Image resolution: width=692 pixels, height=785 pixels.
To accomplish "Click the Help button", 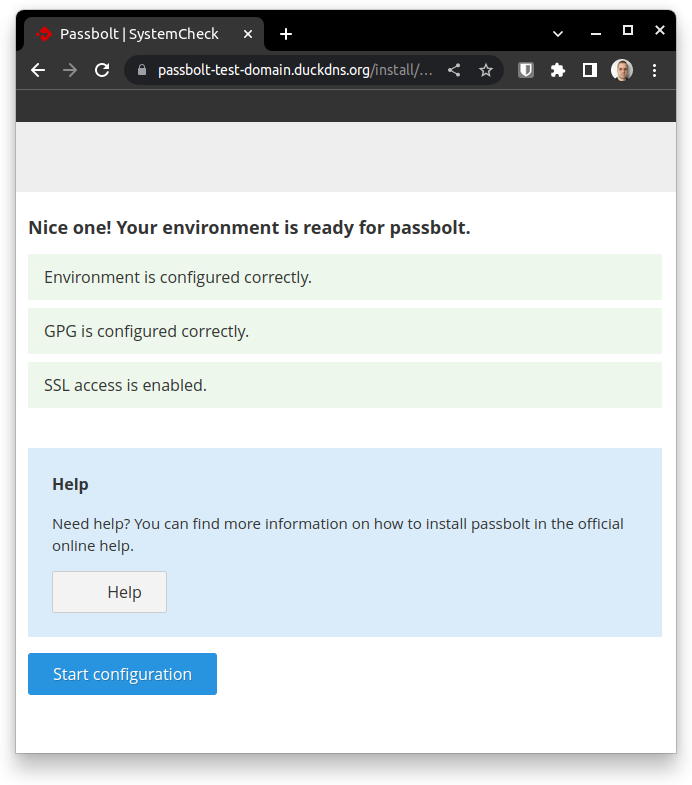I will (x=110, y=592).
